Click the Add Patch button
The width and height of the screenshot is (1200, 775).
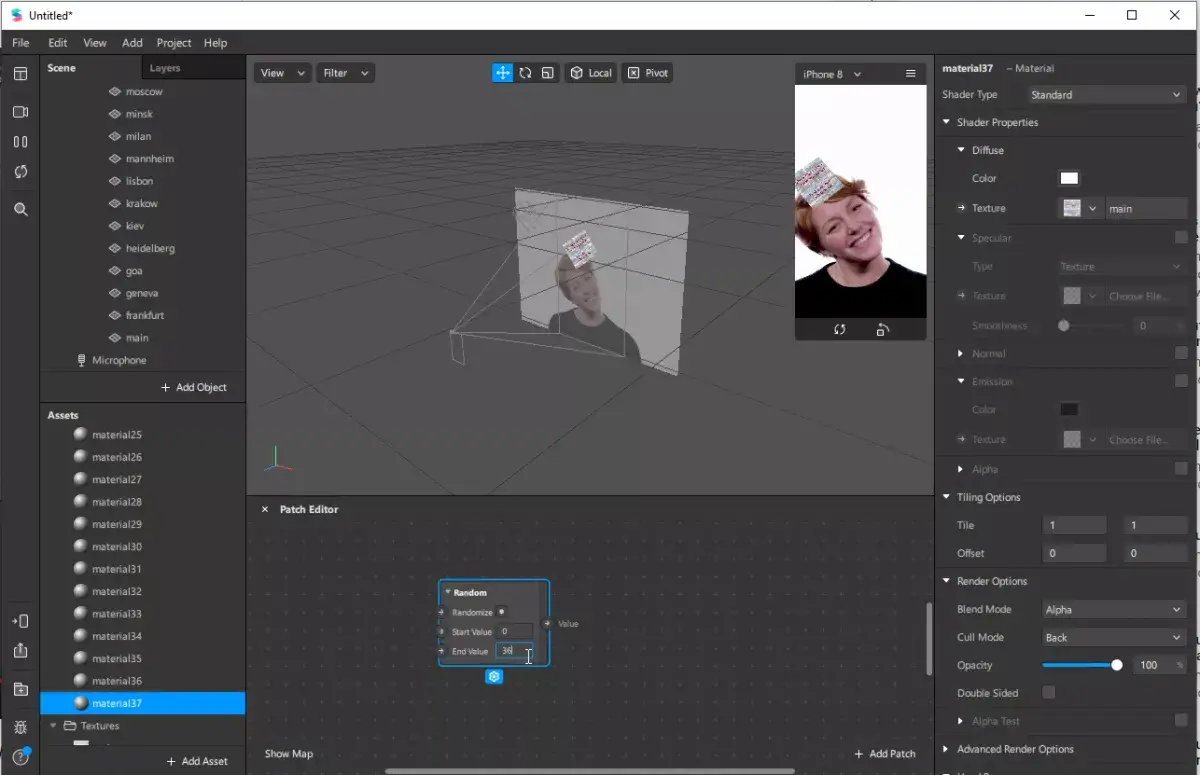pyautogui.click(x=886, y=753)
